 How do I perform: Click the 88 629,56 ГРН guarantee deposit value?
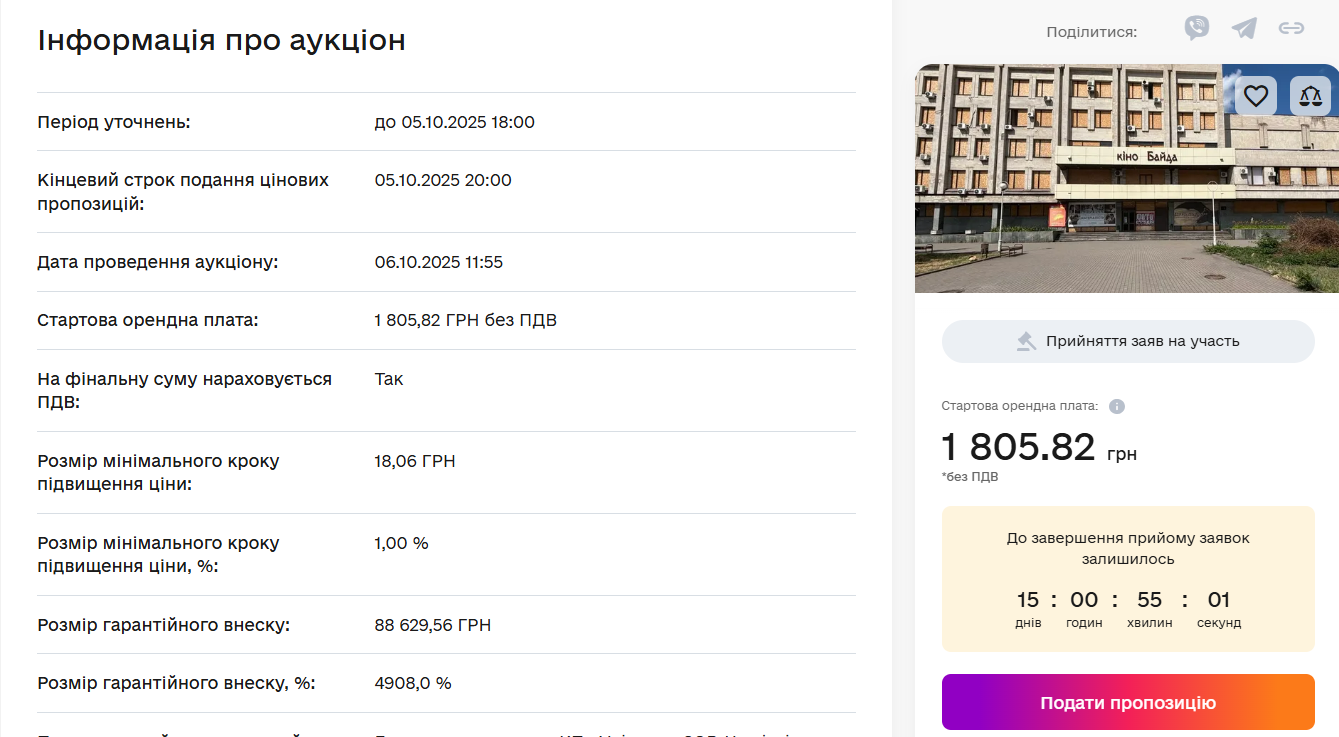point(432,625)
